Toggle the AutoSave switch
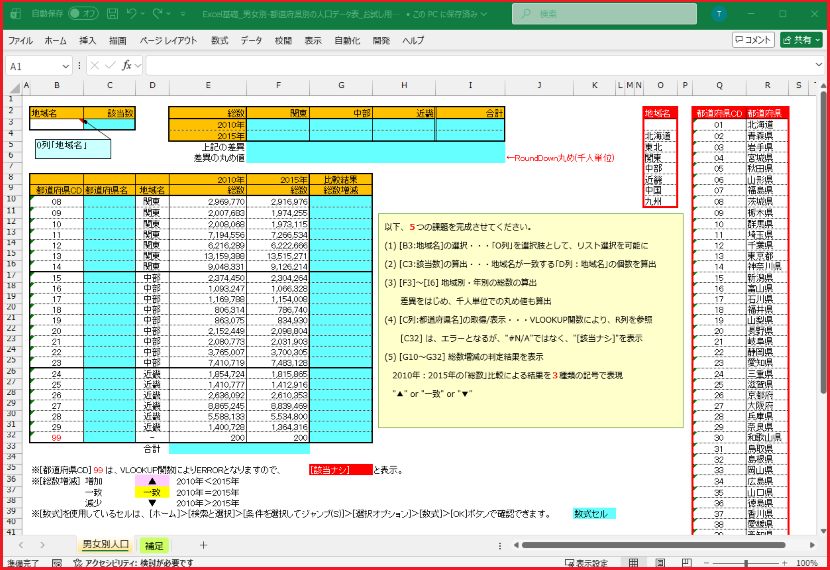Image resolution: width=830 pixels, height=570 pixels. coord(83,14)
